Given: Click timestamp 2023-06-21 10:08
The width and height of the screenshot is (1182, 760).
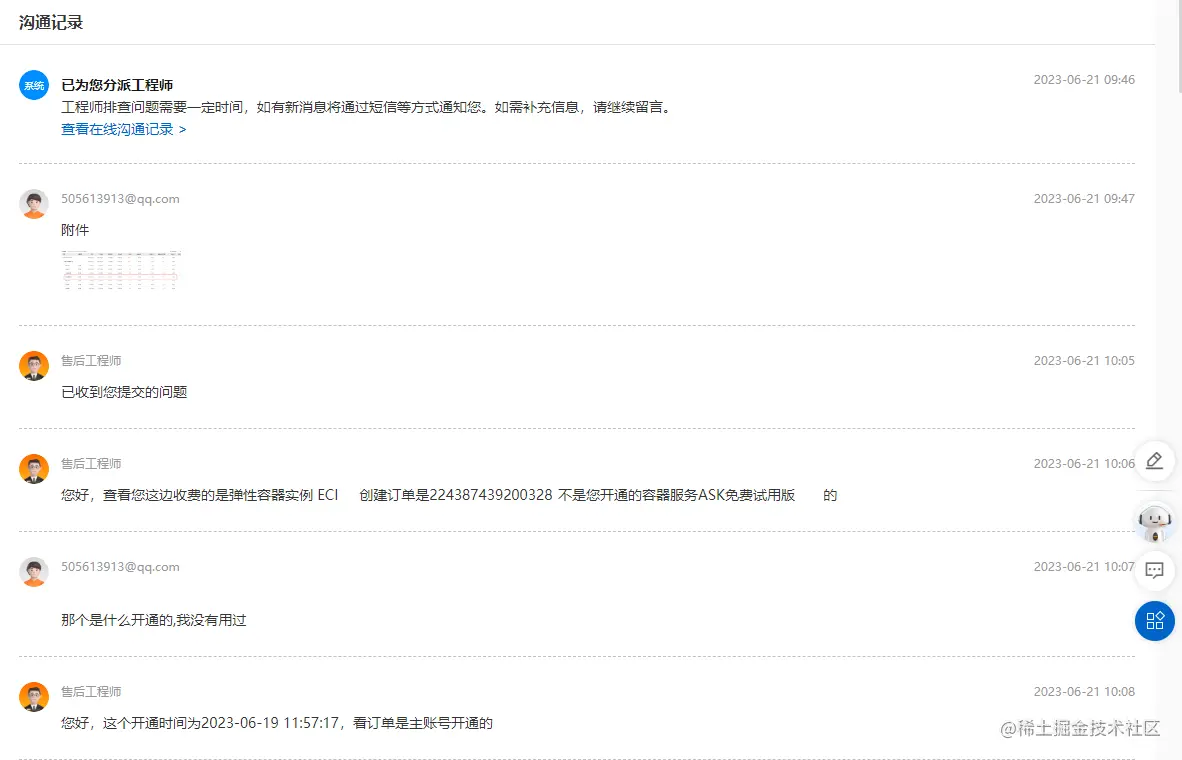Looking at the screenshot, I should [1084, 692].
